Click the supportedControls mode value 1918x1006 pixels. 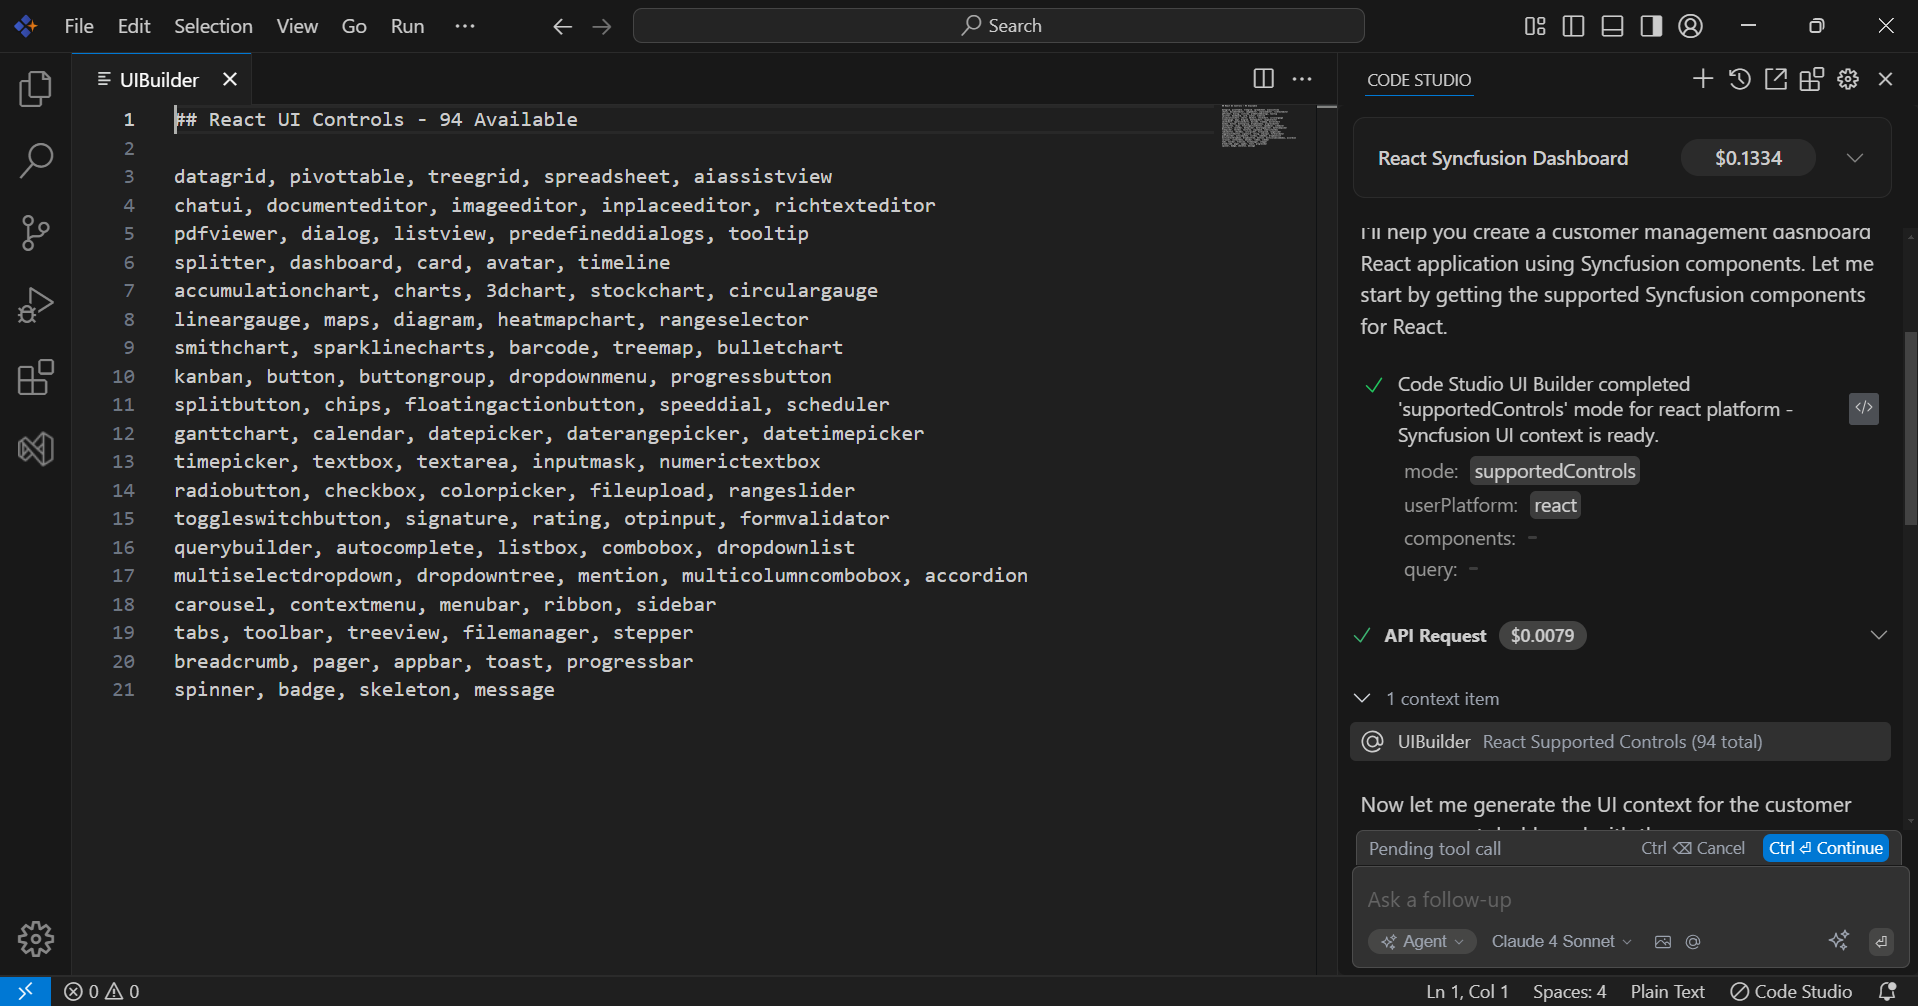(1555, 471)
